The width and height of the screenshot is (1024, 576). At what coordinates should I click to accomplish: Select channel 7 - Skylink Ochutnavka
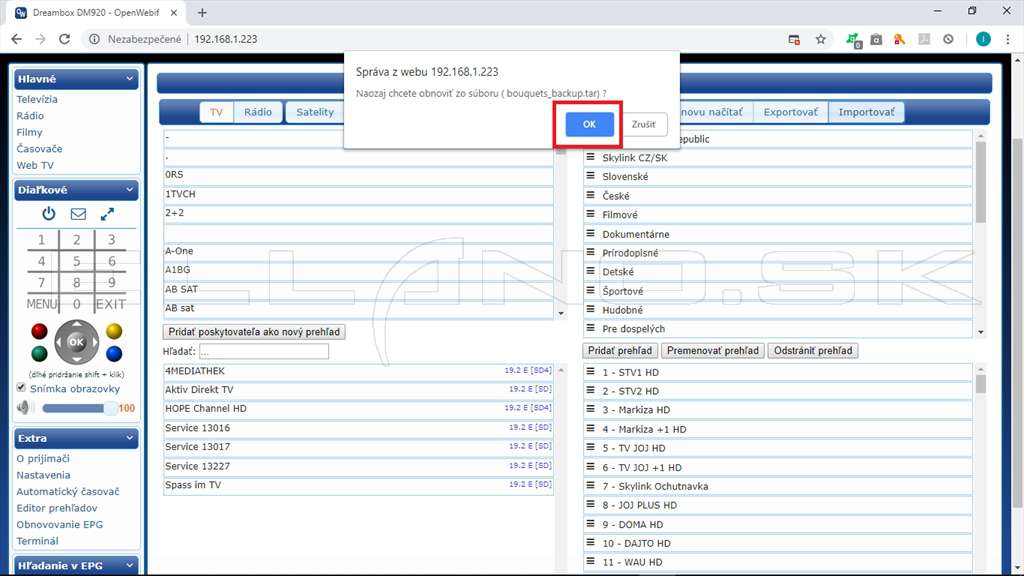(777, 486)
